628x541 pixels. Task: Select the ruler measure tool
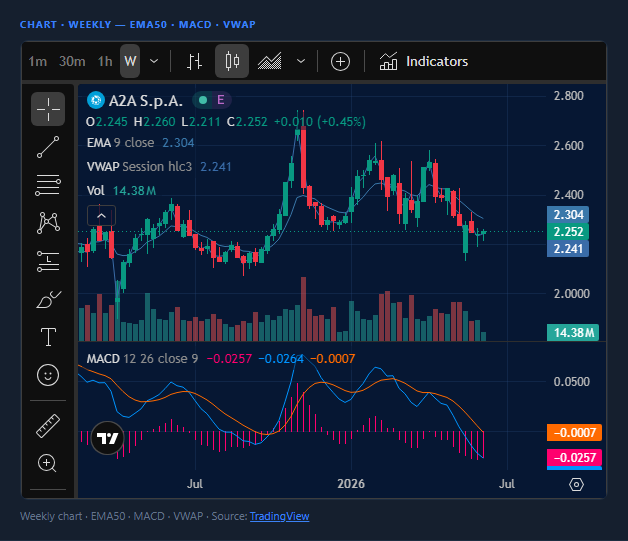point(48,426)
